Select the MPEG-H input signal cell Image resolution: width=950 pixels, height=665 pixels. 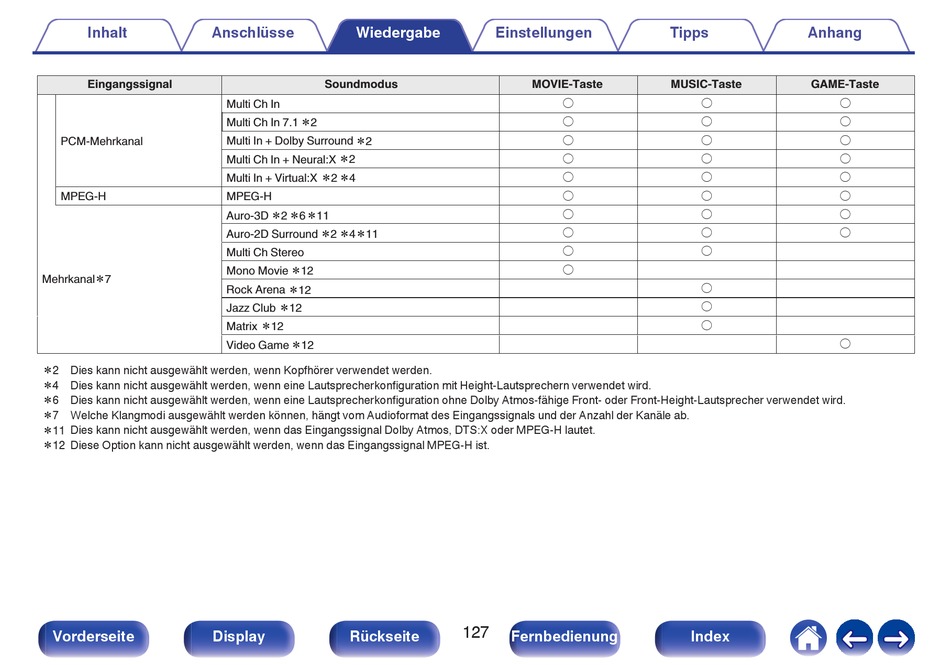point(138,196)
